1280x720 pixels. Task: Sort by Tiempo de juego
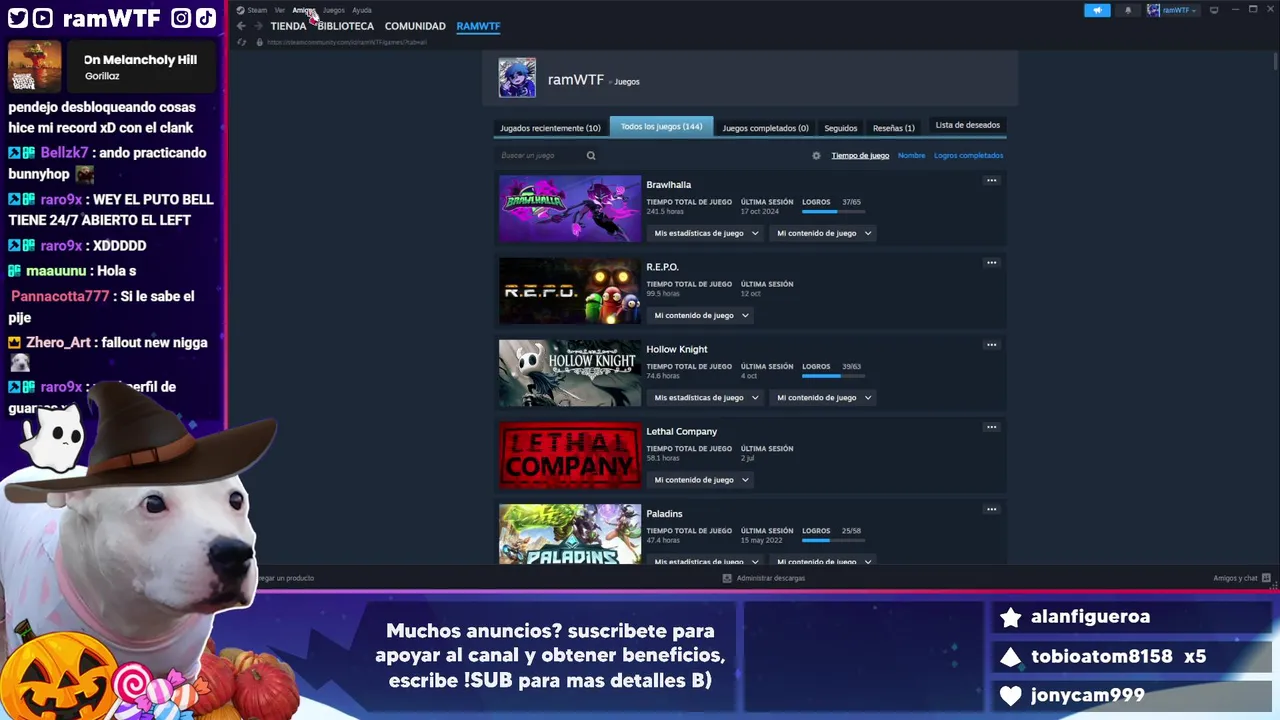tap(860, 155)
